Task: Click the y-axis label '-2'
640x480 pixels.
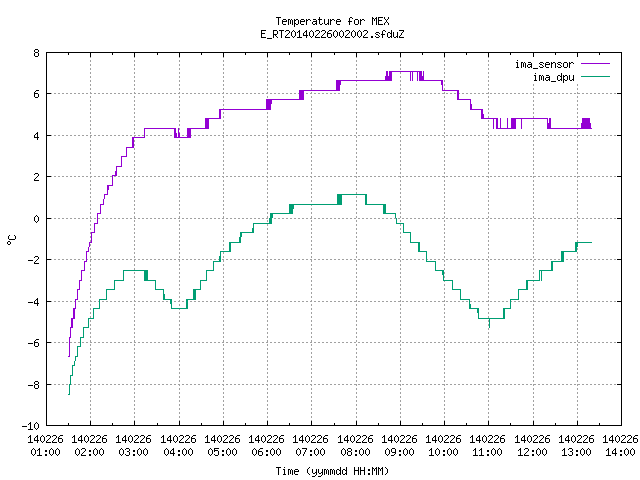Action: (33, 260)
